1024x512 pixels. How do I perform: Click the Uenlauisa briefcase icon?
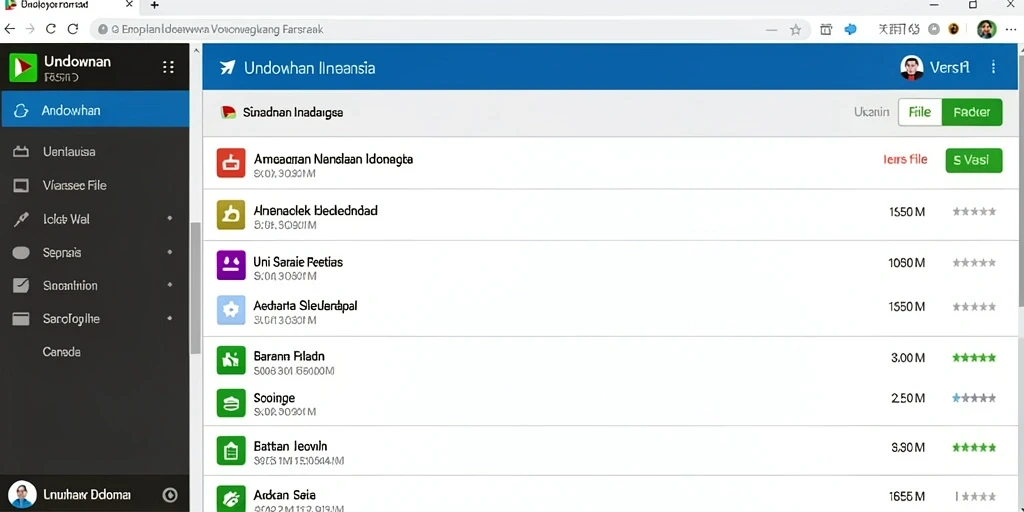(x=21, y=152)
